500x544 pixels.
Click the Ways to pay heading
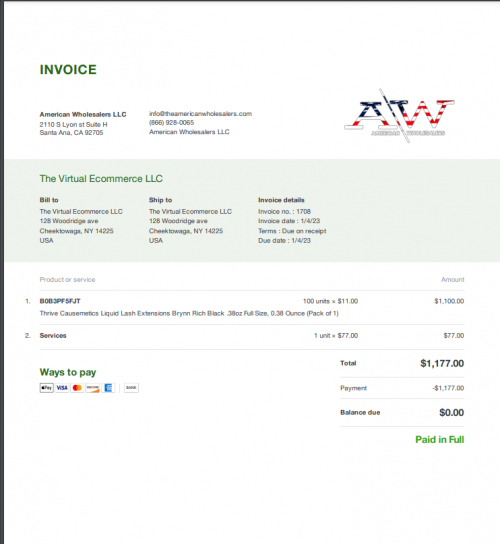click(68, 372)
